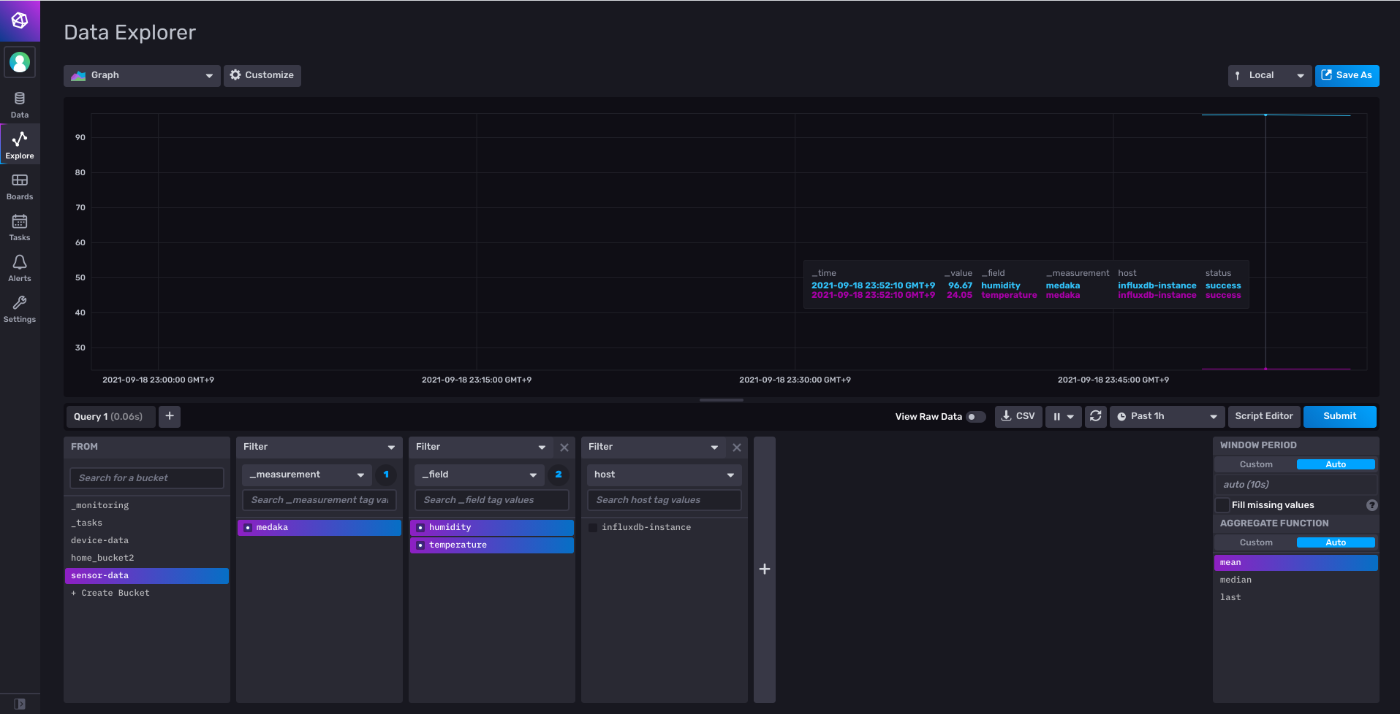1400x714 pixels.
Task: Set Aggregate Function to Custom
Action: tap(1256, 542)
